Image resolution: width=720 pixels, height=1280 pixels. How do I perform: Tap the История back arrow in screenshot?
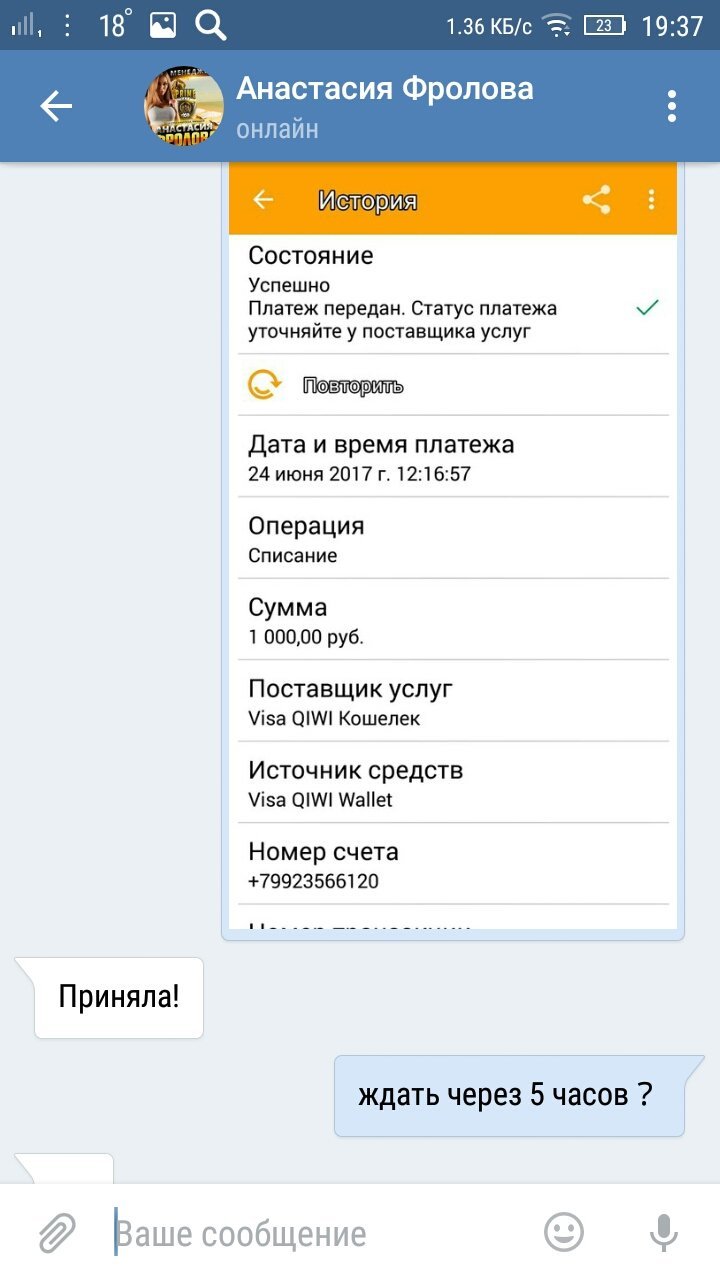(x=263, y=200)
